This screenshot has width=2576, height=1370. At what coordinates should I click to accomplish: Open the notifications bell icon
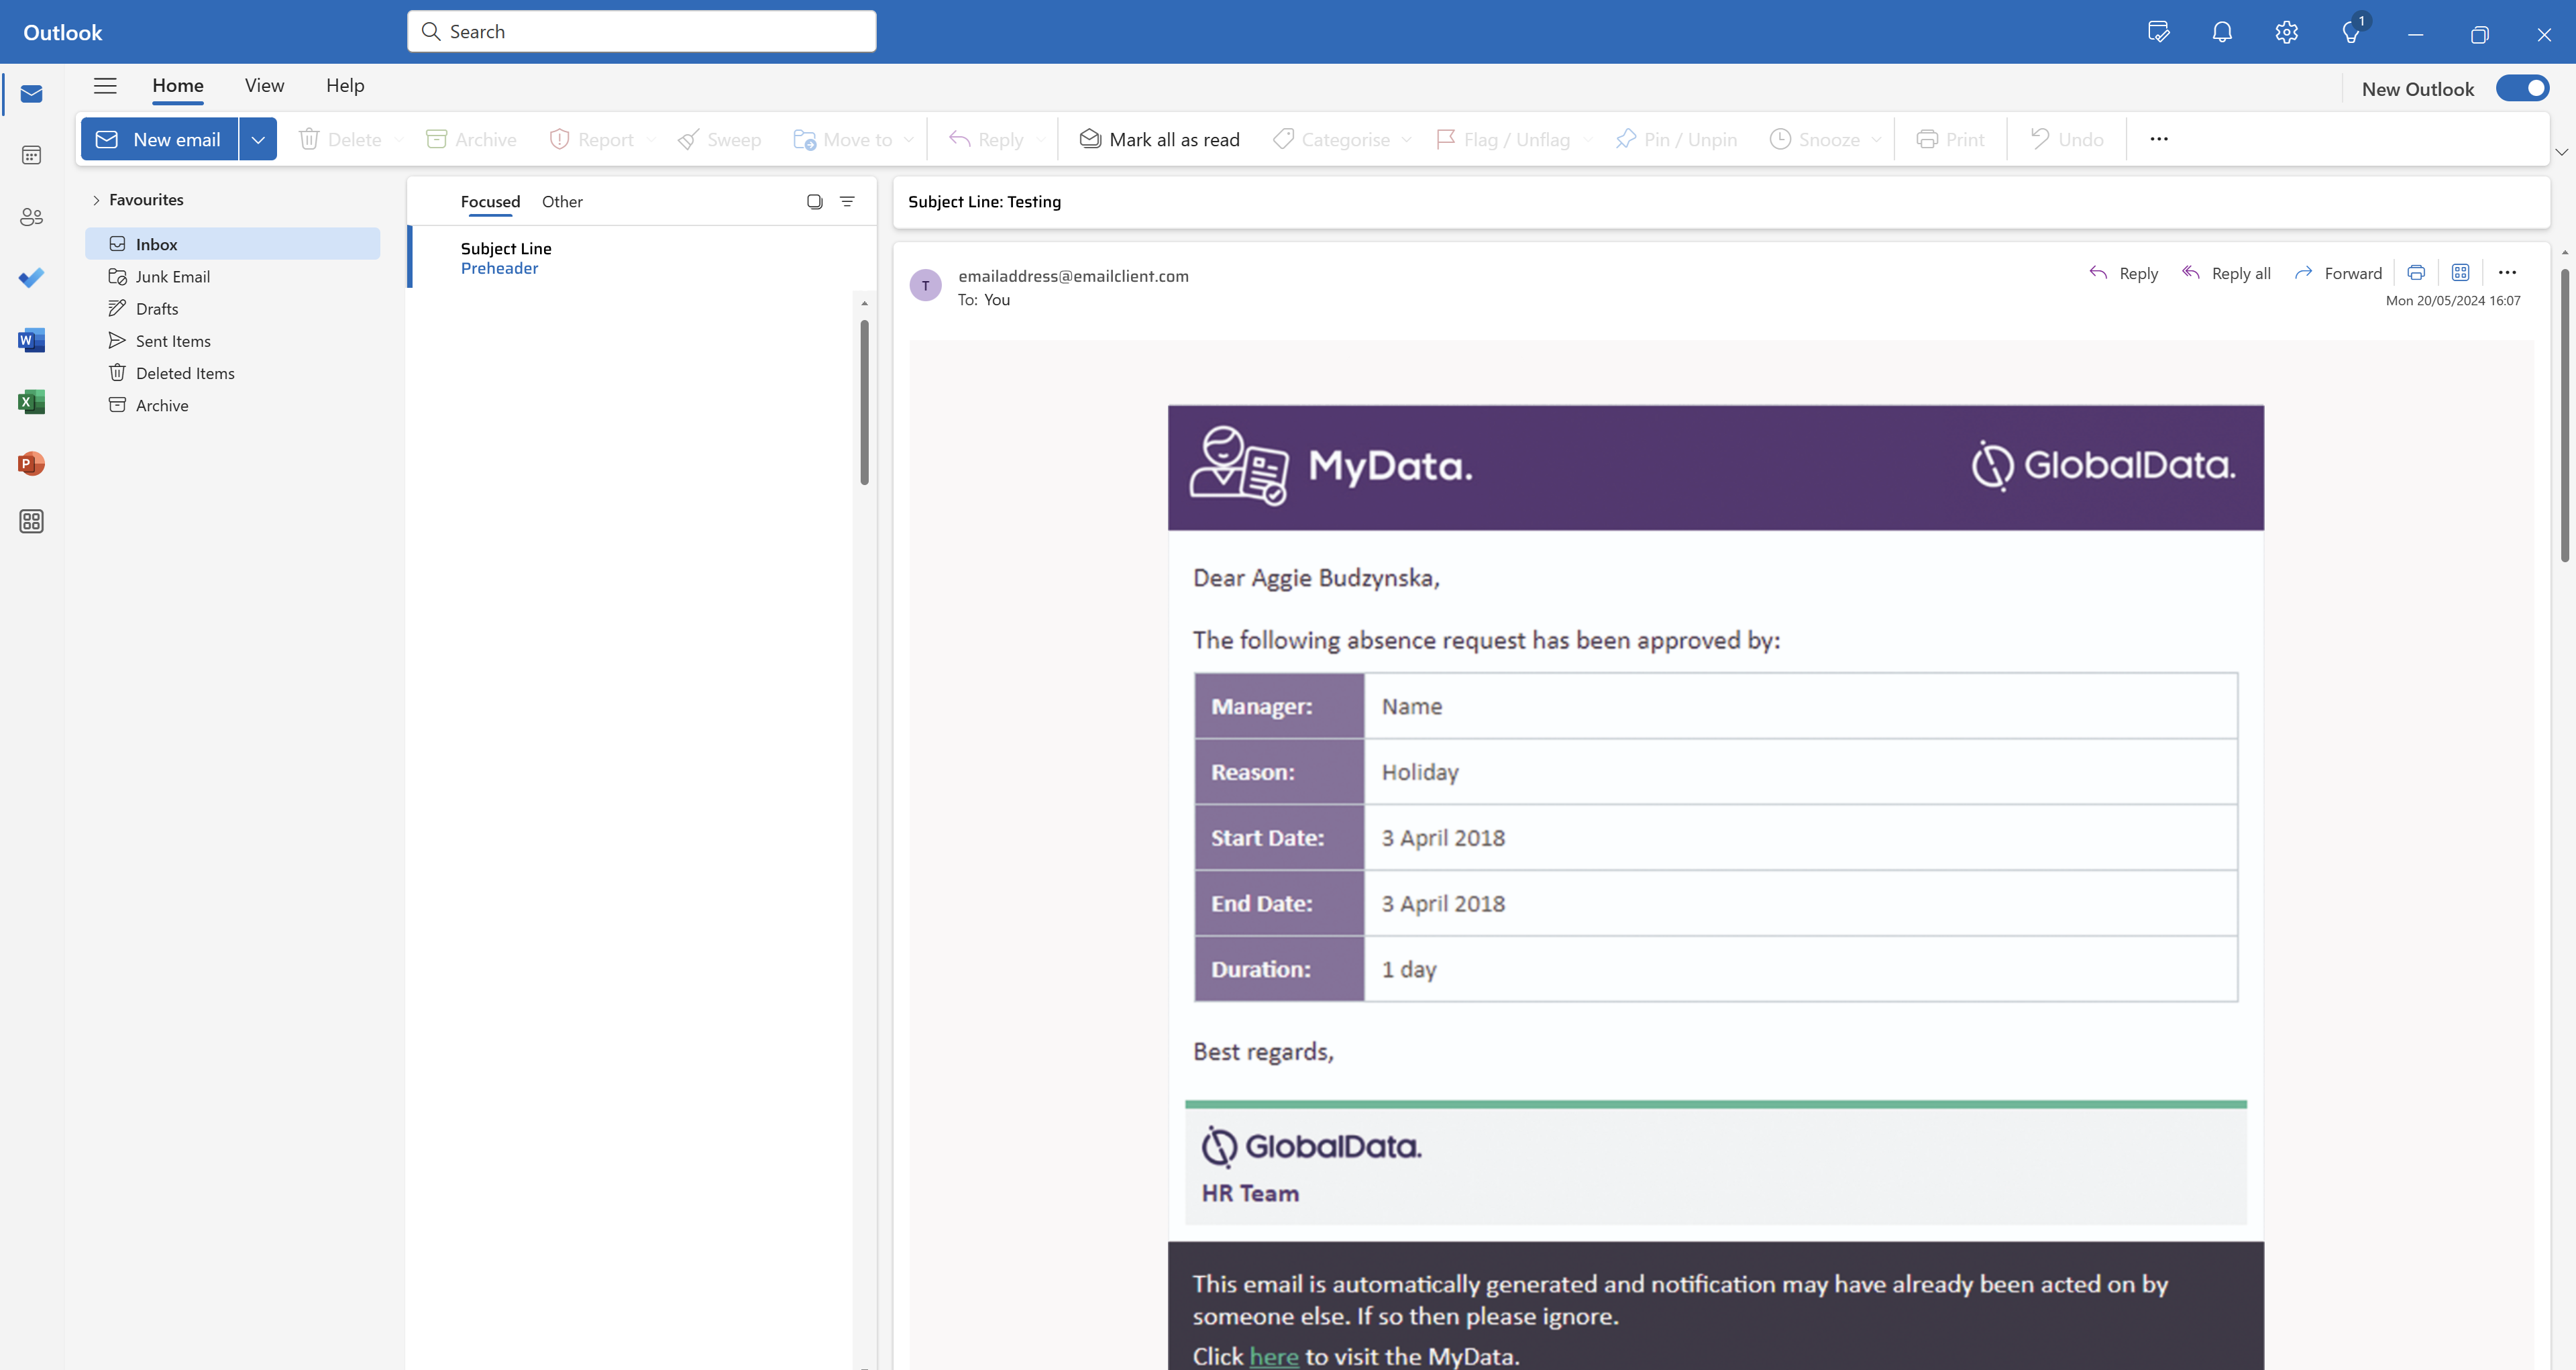2222,32
